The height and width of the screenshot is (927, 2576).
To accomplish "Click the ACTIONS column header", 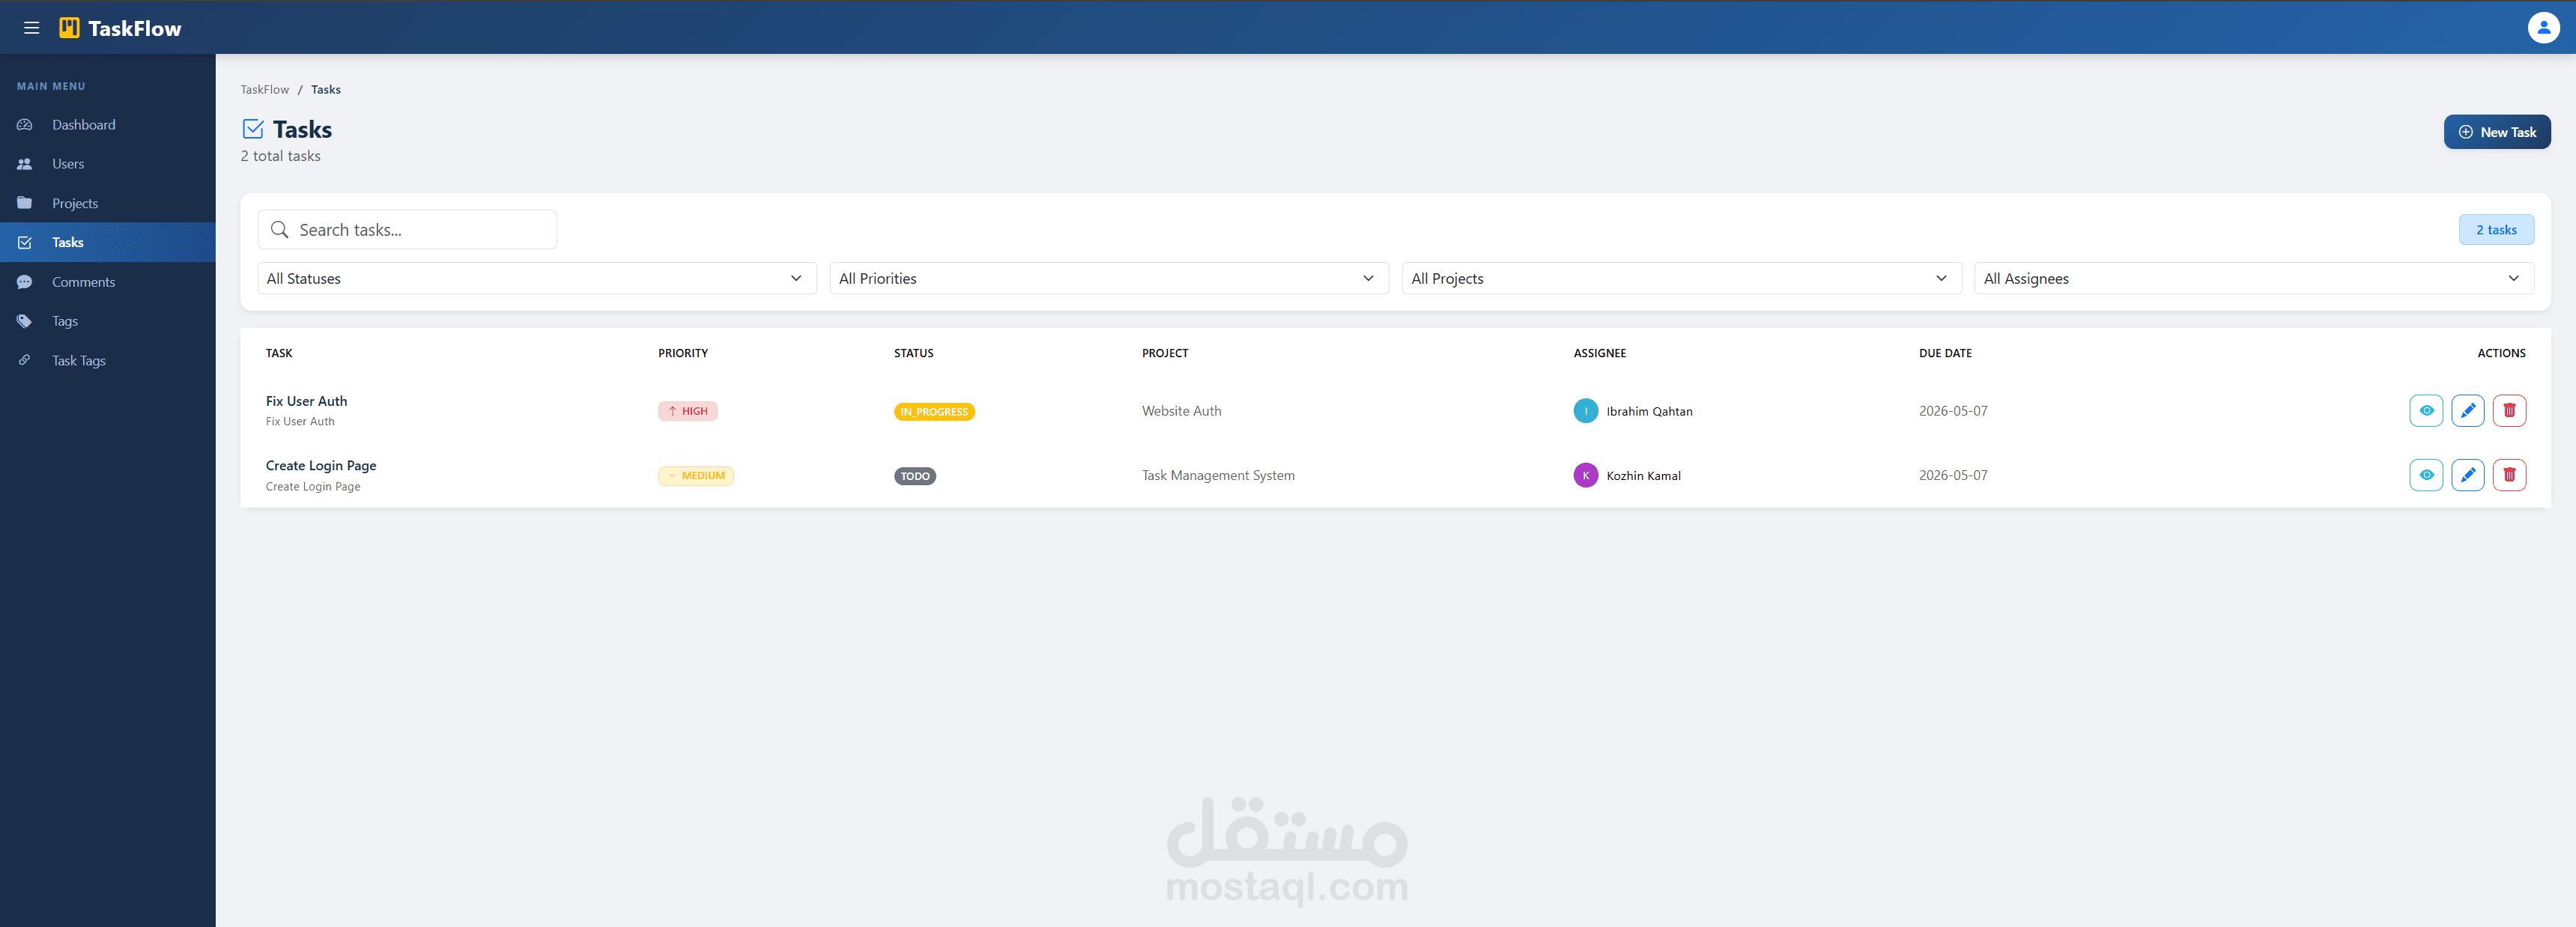I will (x=2501, y=353).
